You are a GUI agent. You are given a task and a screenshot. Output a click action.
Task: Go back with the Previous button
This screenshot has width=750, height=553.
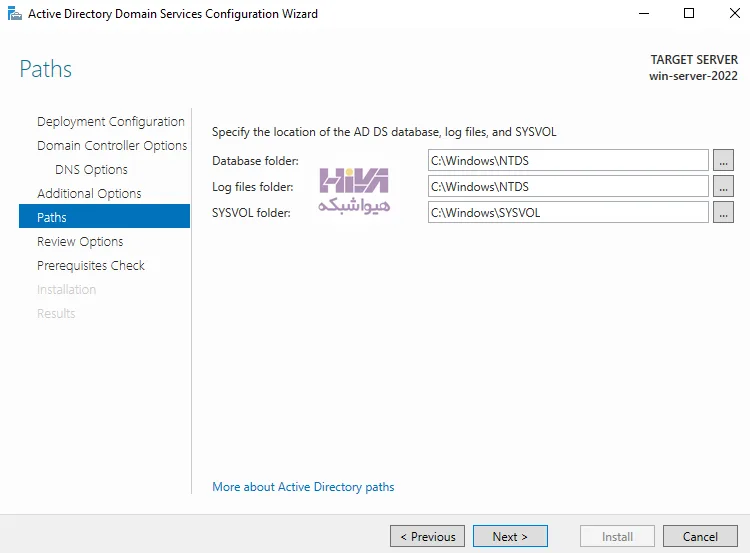(x=427, y=536)
